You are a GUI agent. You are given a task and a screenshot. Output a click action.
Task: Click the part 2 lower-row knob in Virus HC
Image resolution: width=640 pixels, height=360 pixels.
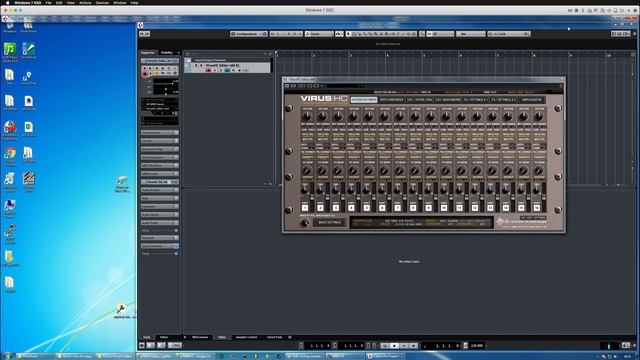point(322,171)
